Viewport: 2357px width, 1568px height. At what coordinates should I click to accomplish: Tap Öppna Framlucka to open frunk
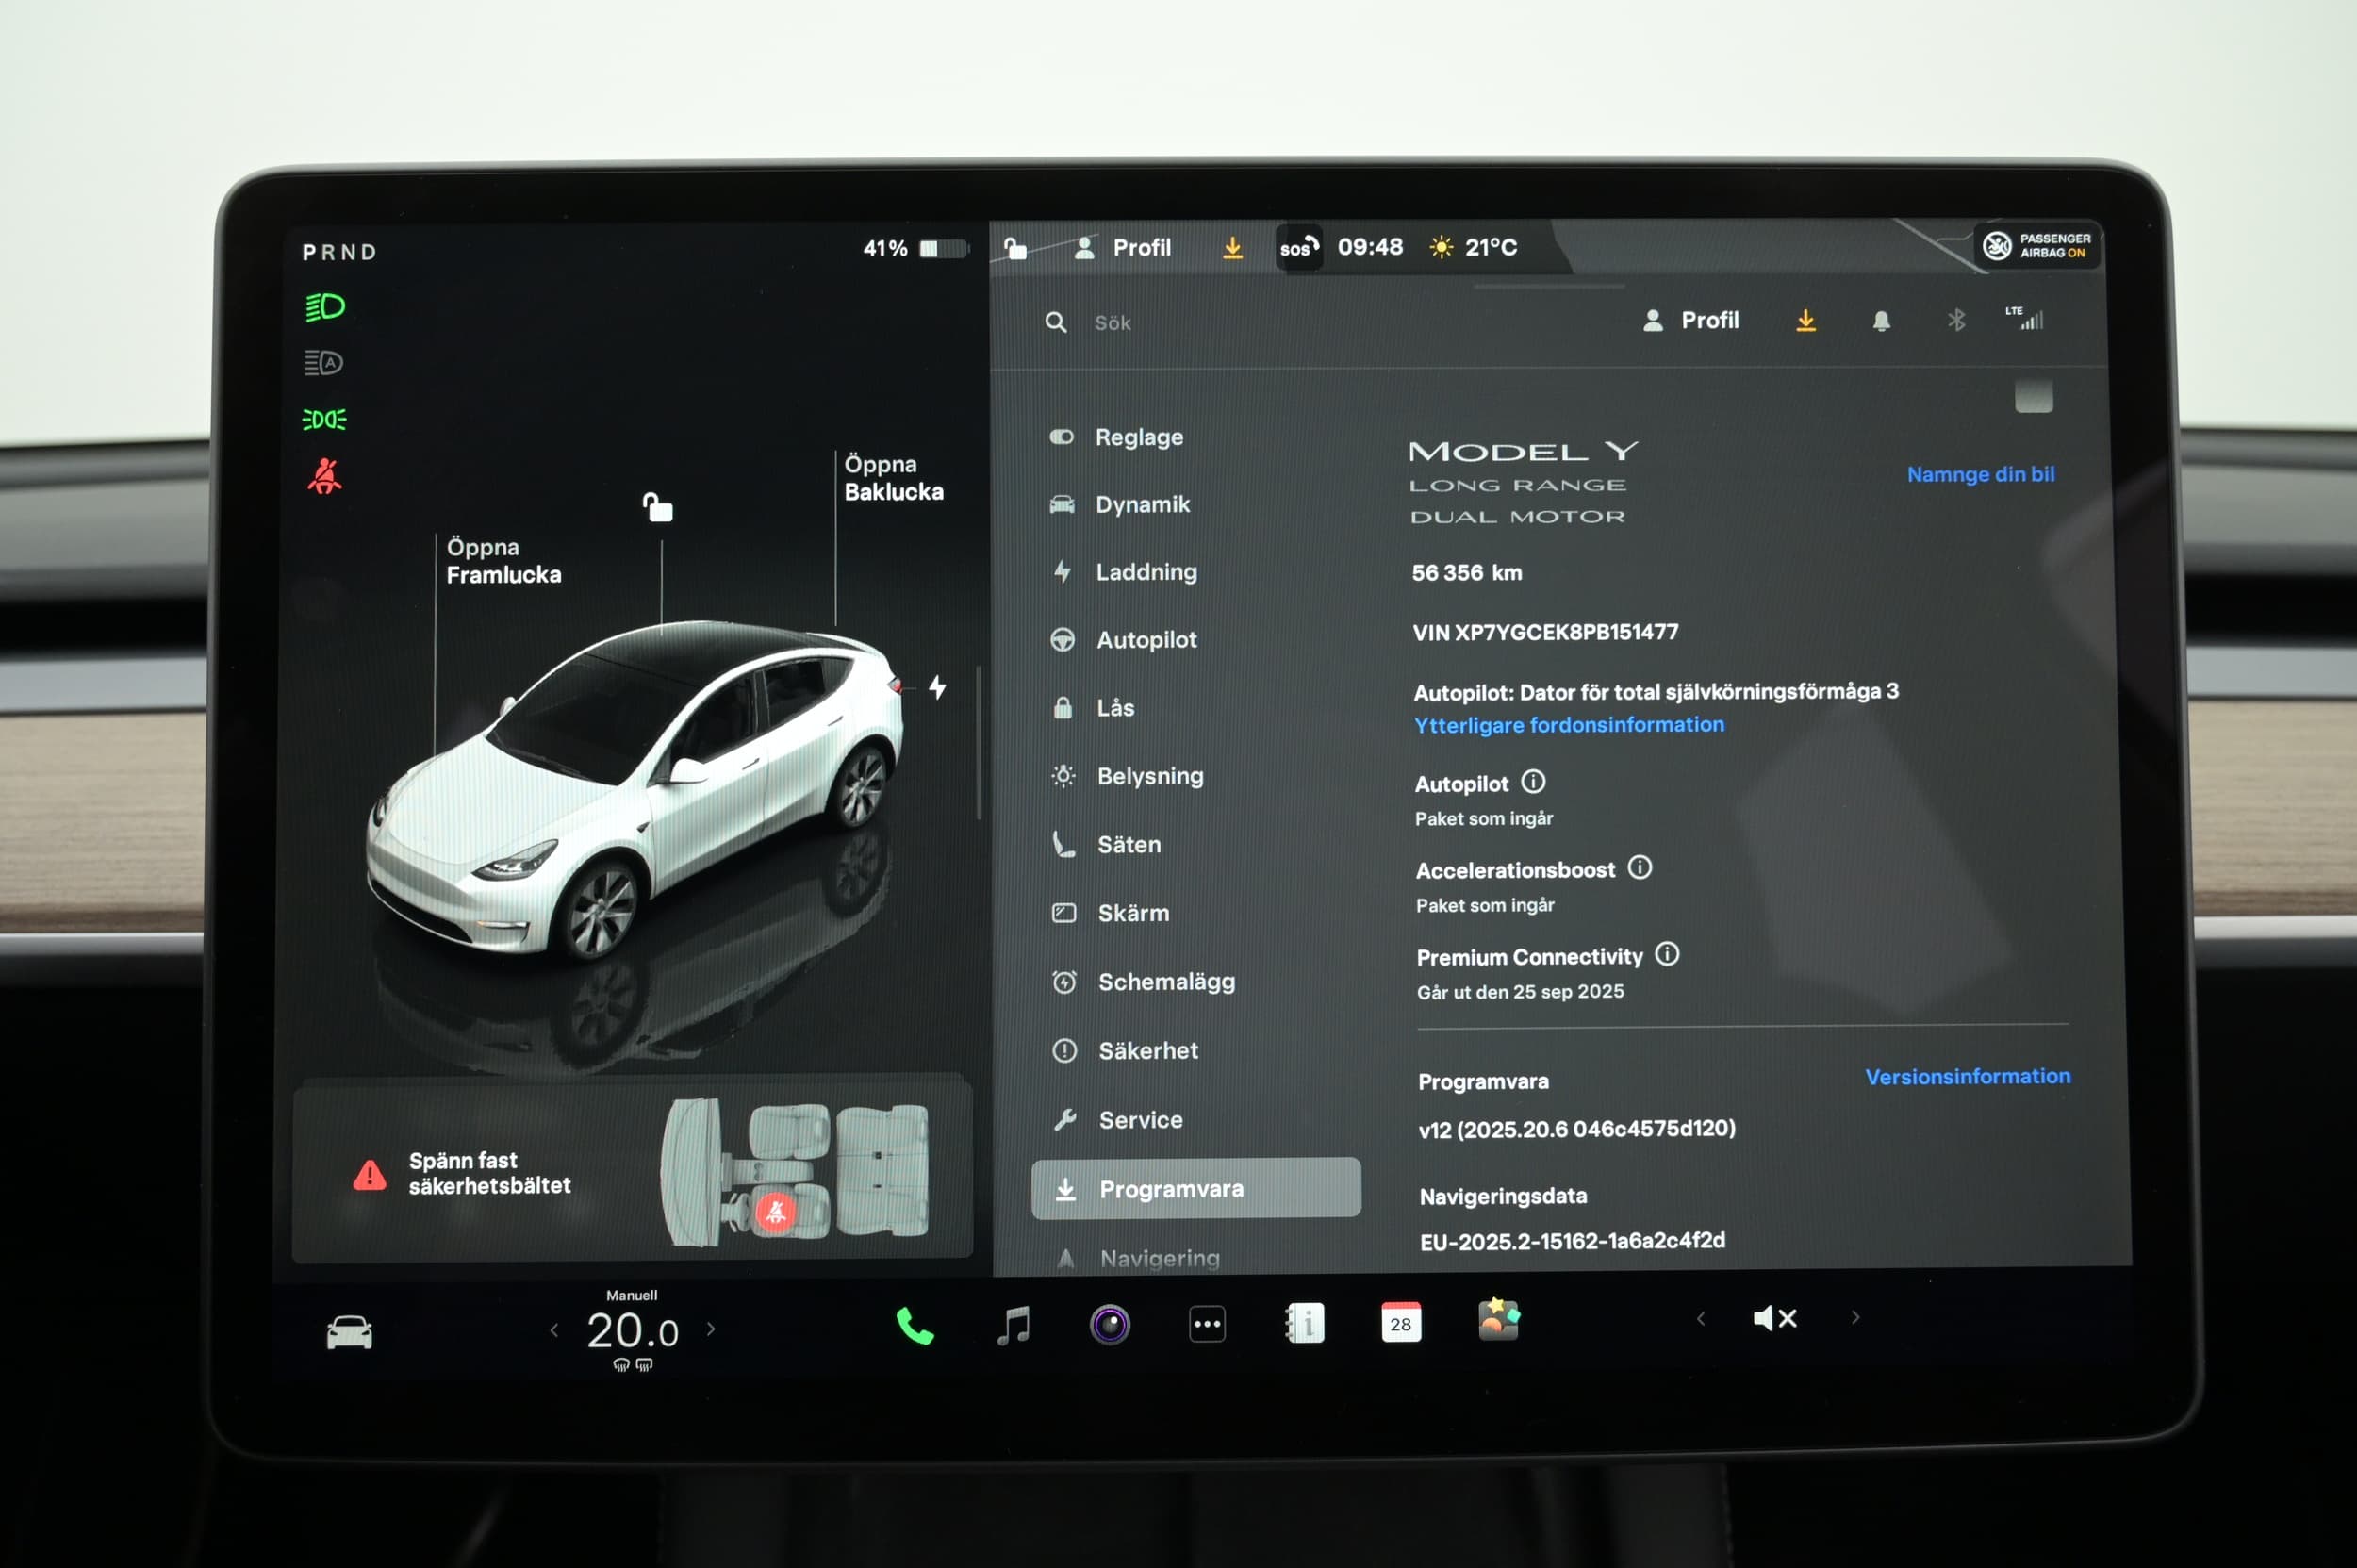tap(503, 561)
